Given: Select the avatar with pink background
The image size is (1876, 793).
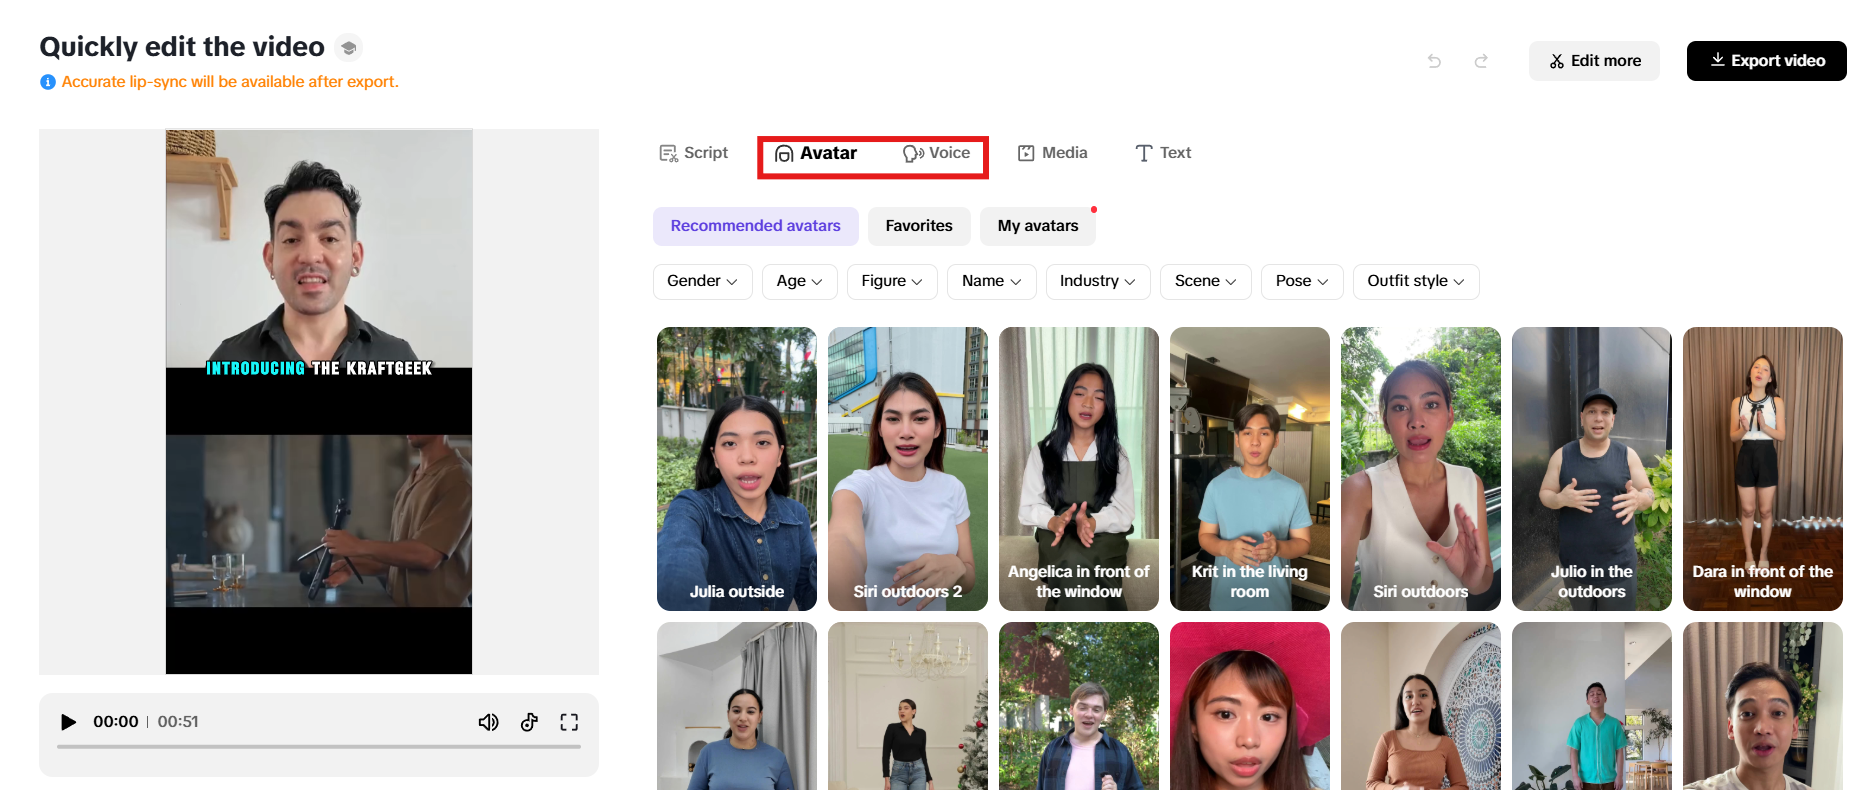Looking at the screenshot, I should (x=1250, y=707).
